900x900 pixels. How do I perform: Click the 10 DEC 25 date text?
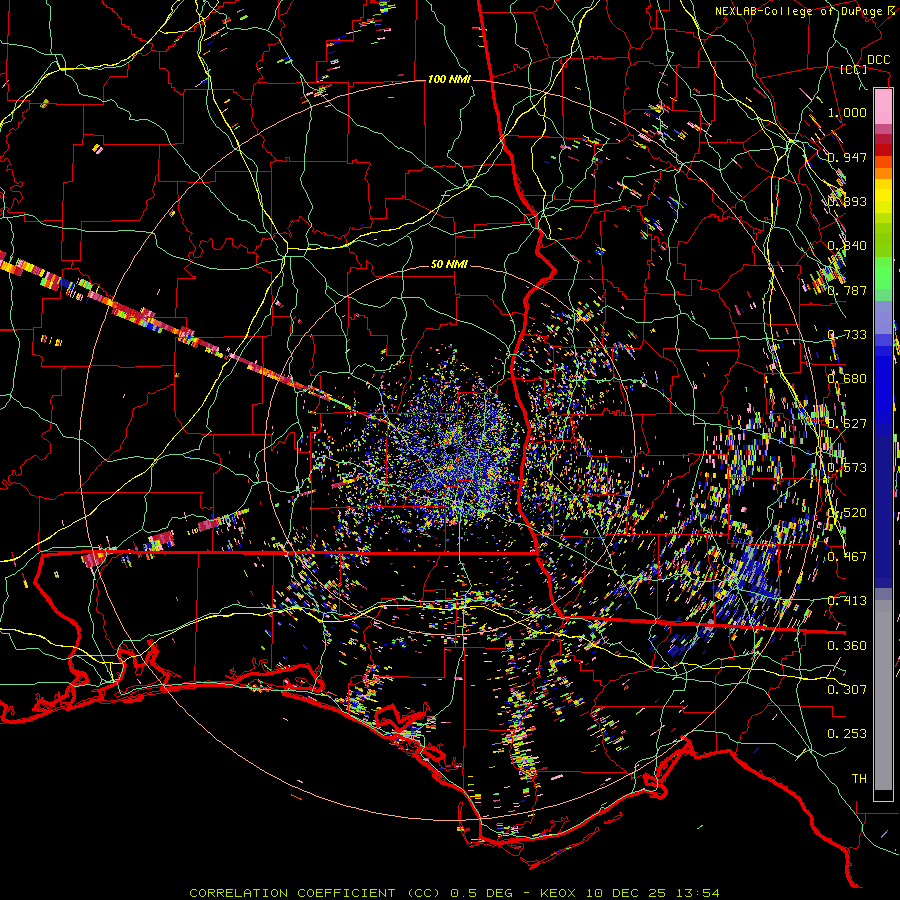(626, 893)
